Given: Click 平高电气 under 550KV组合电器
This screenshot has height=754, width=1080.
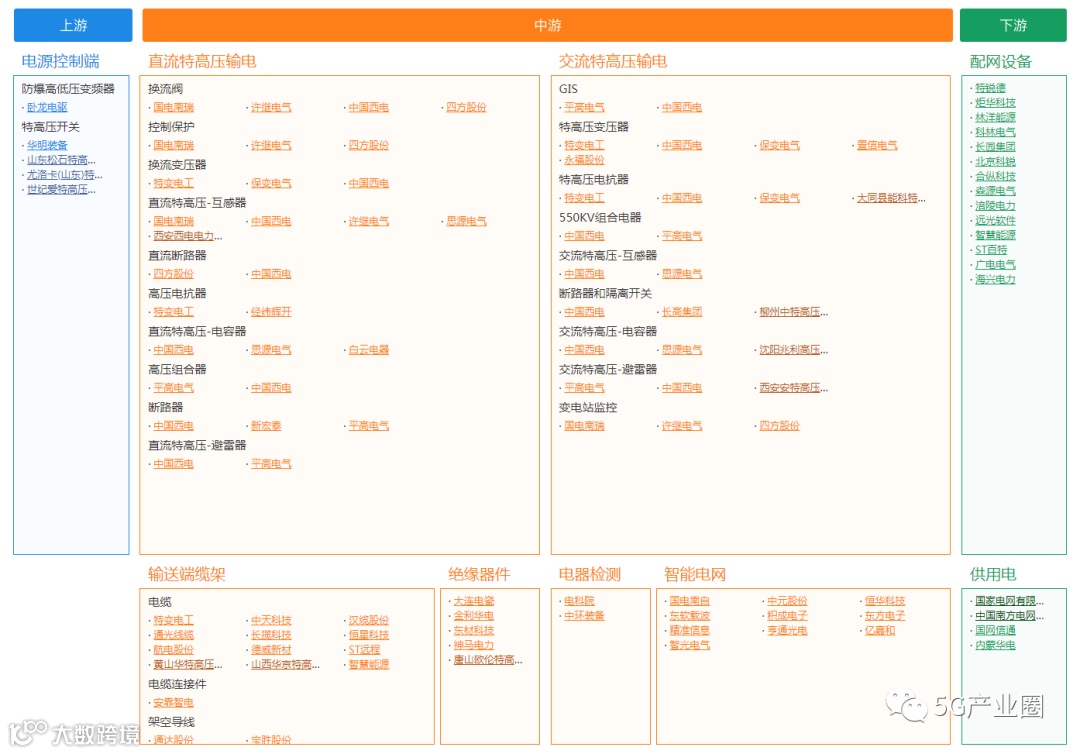Looking at the screenshot, I should [682, 236].
